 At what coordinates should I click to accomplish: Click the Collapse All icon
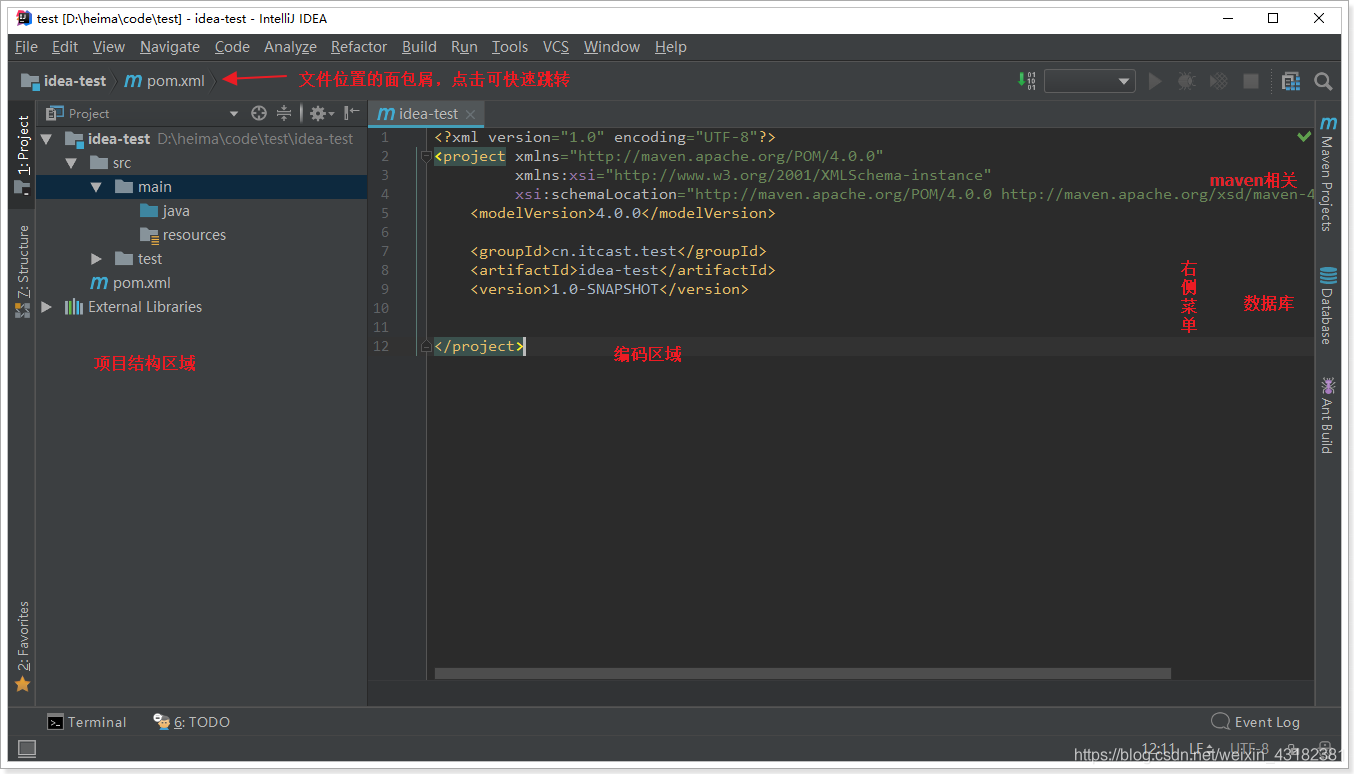[284, 113]
